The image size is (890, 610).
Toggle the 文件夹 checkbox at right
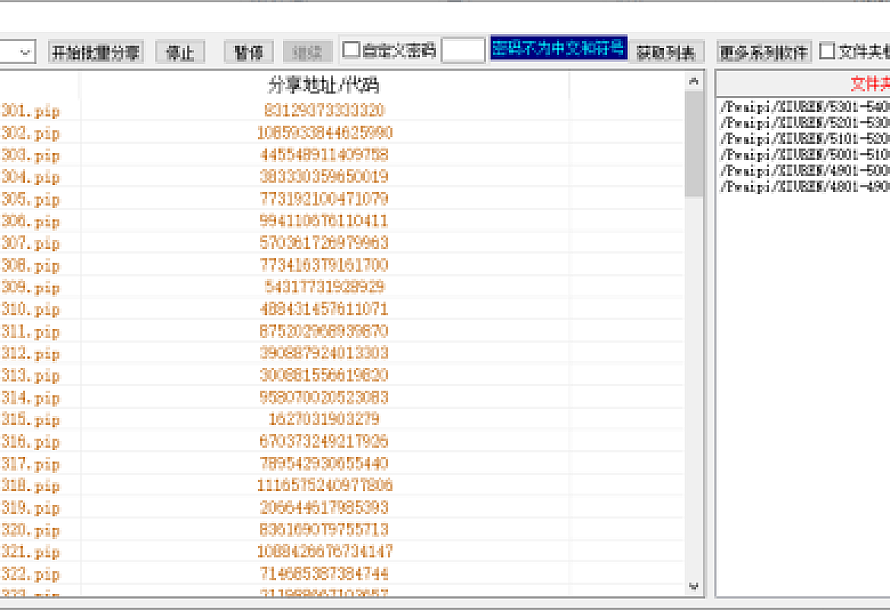828,50
